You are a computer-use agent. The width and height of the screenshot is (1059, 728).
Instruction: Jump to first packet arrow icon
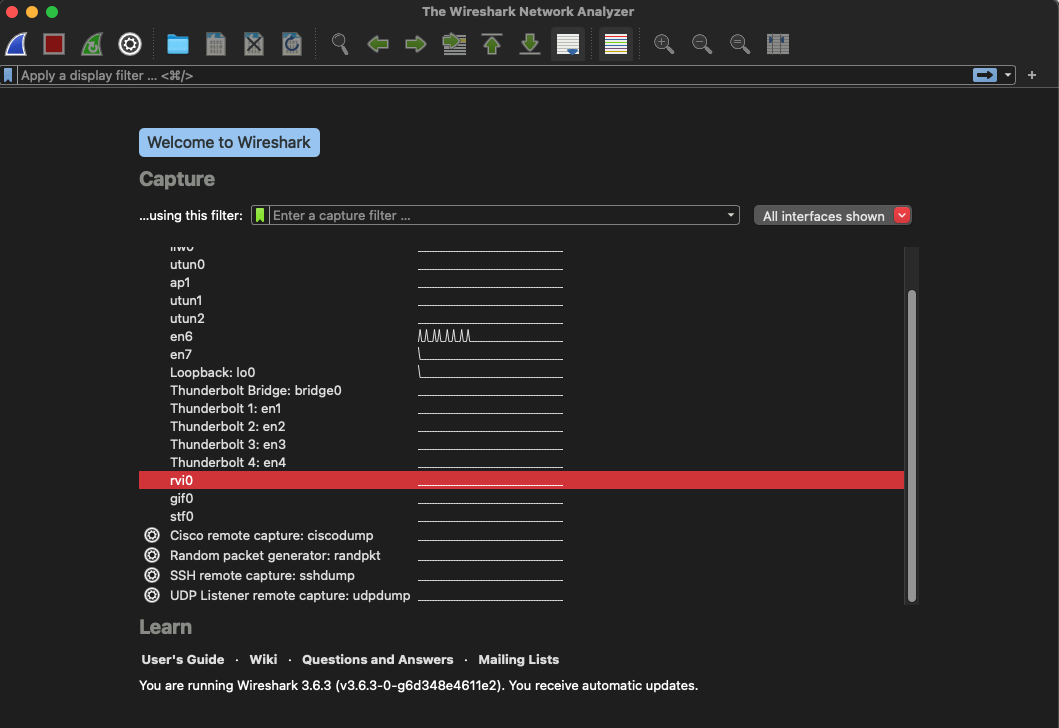492,45
